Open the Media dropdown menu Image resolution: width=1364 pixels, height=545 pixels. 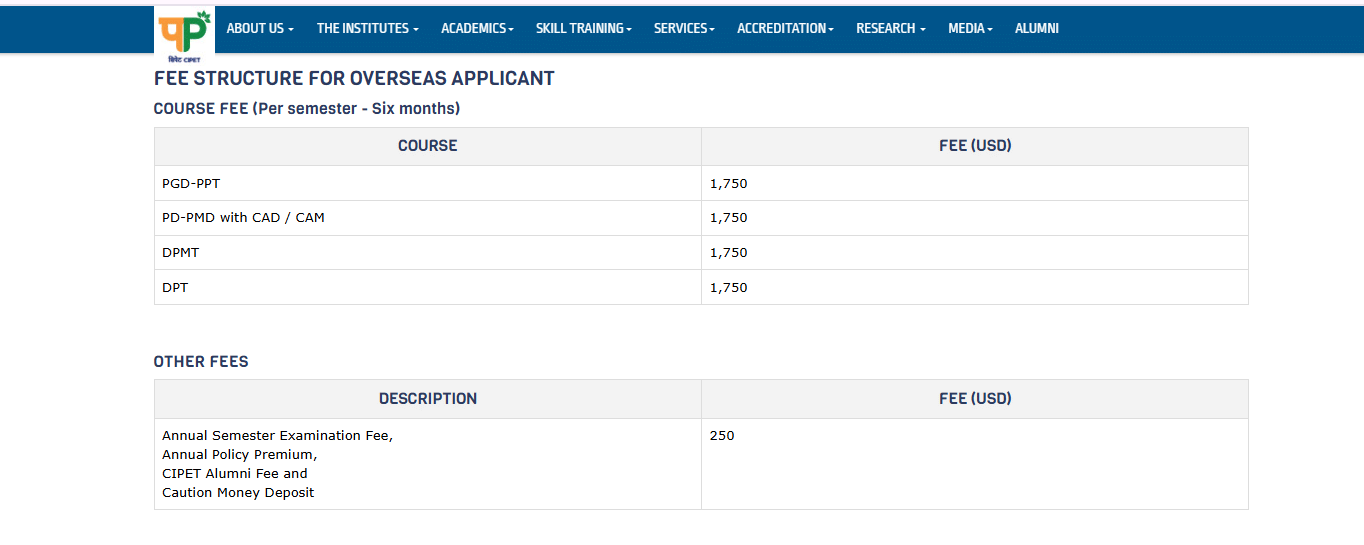(x=970, y=29)
